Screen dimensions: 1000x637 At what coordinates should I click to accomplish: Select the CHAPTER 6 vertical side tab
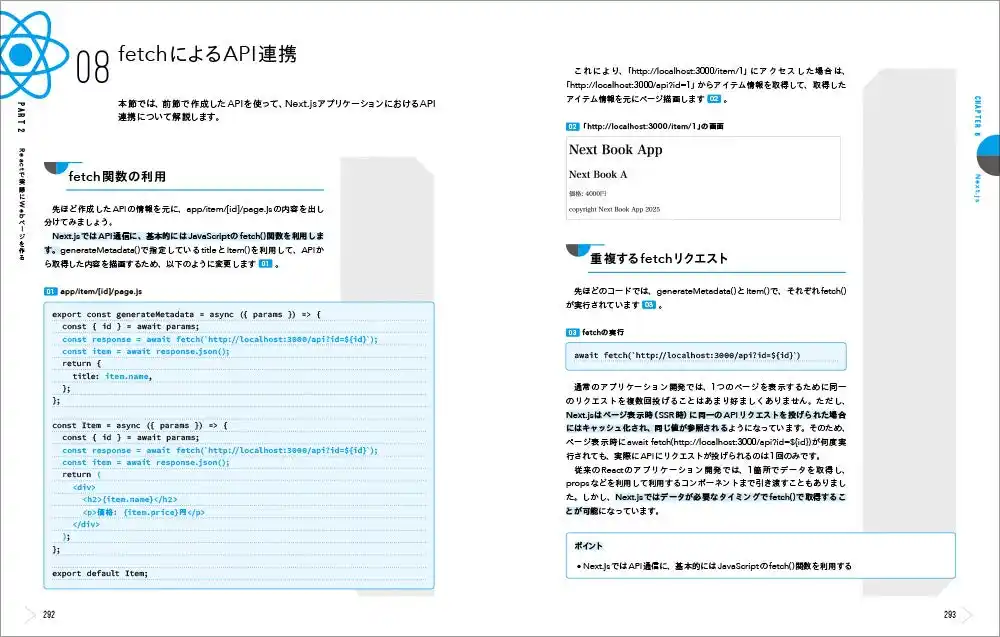(x=977, y=117)
